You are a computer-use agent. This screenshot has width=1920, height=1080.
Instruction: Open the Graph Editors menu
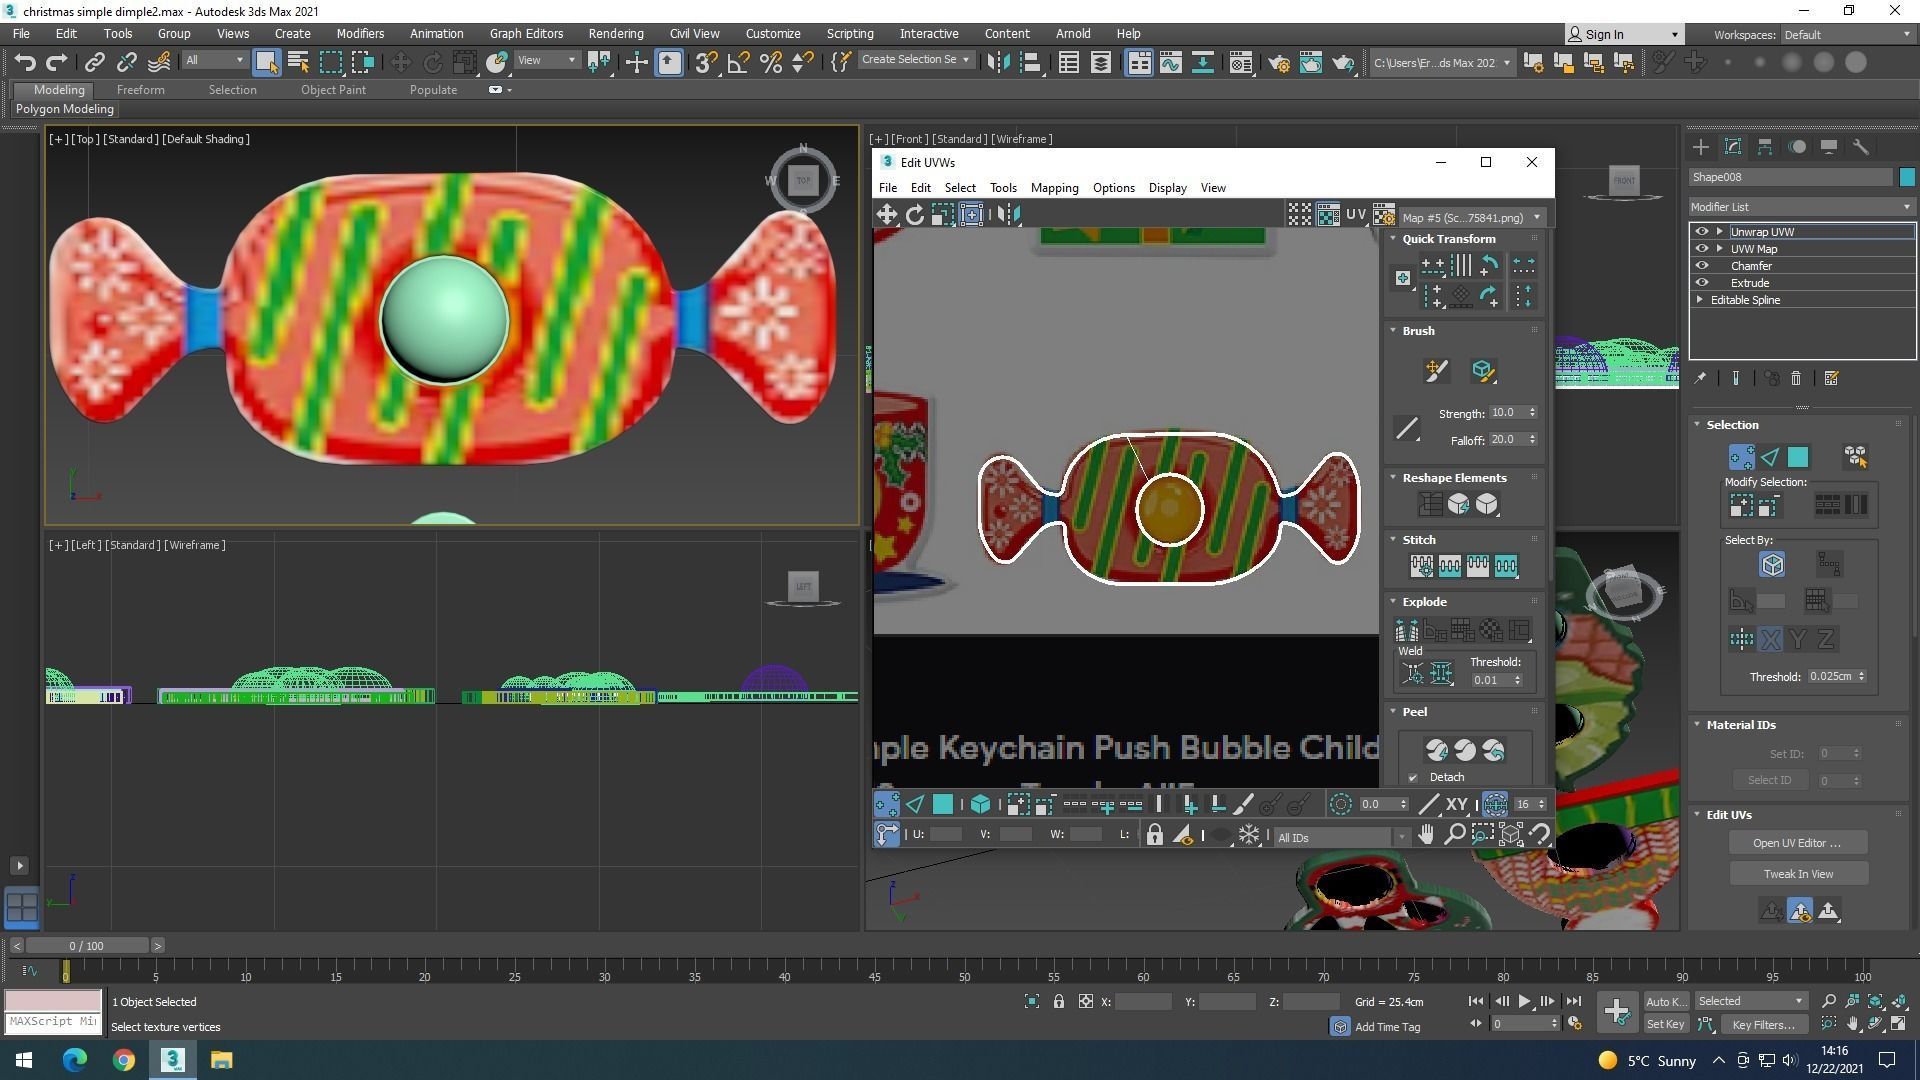[x=526, y=34]
